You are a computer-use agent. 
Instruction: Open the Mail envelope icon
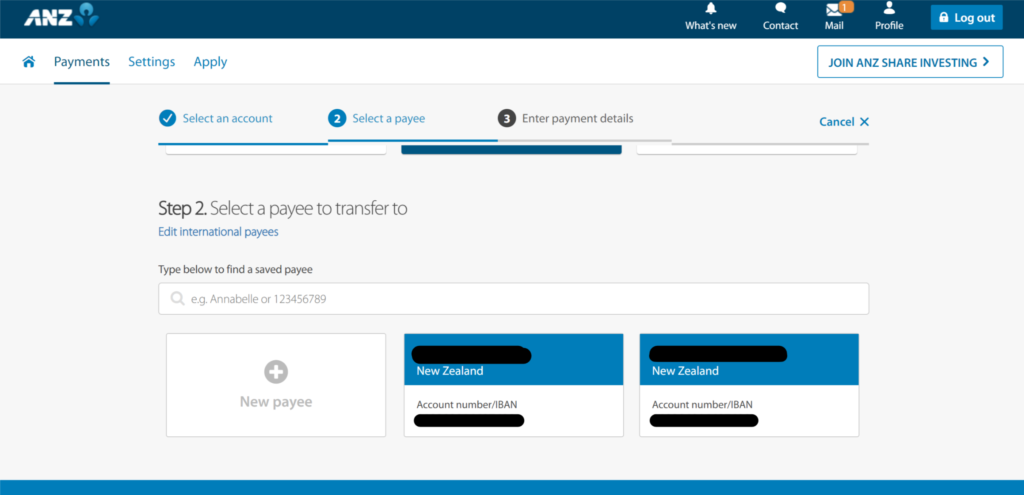point(833,9)
